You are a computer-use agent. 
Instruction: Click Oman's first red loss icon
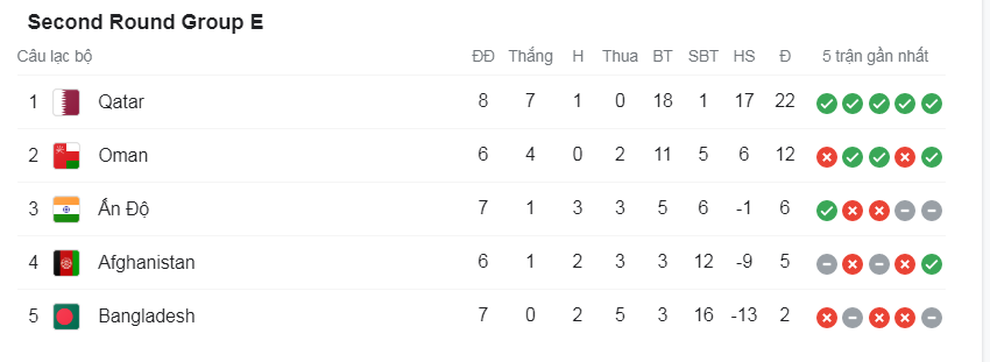coord(826,157)
